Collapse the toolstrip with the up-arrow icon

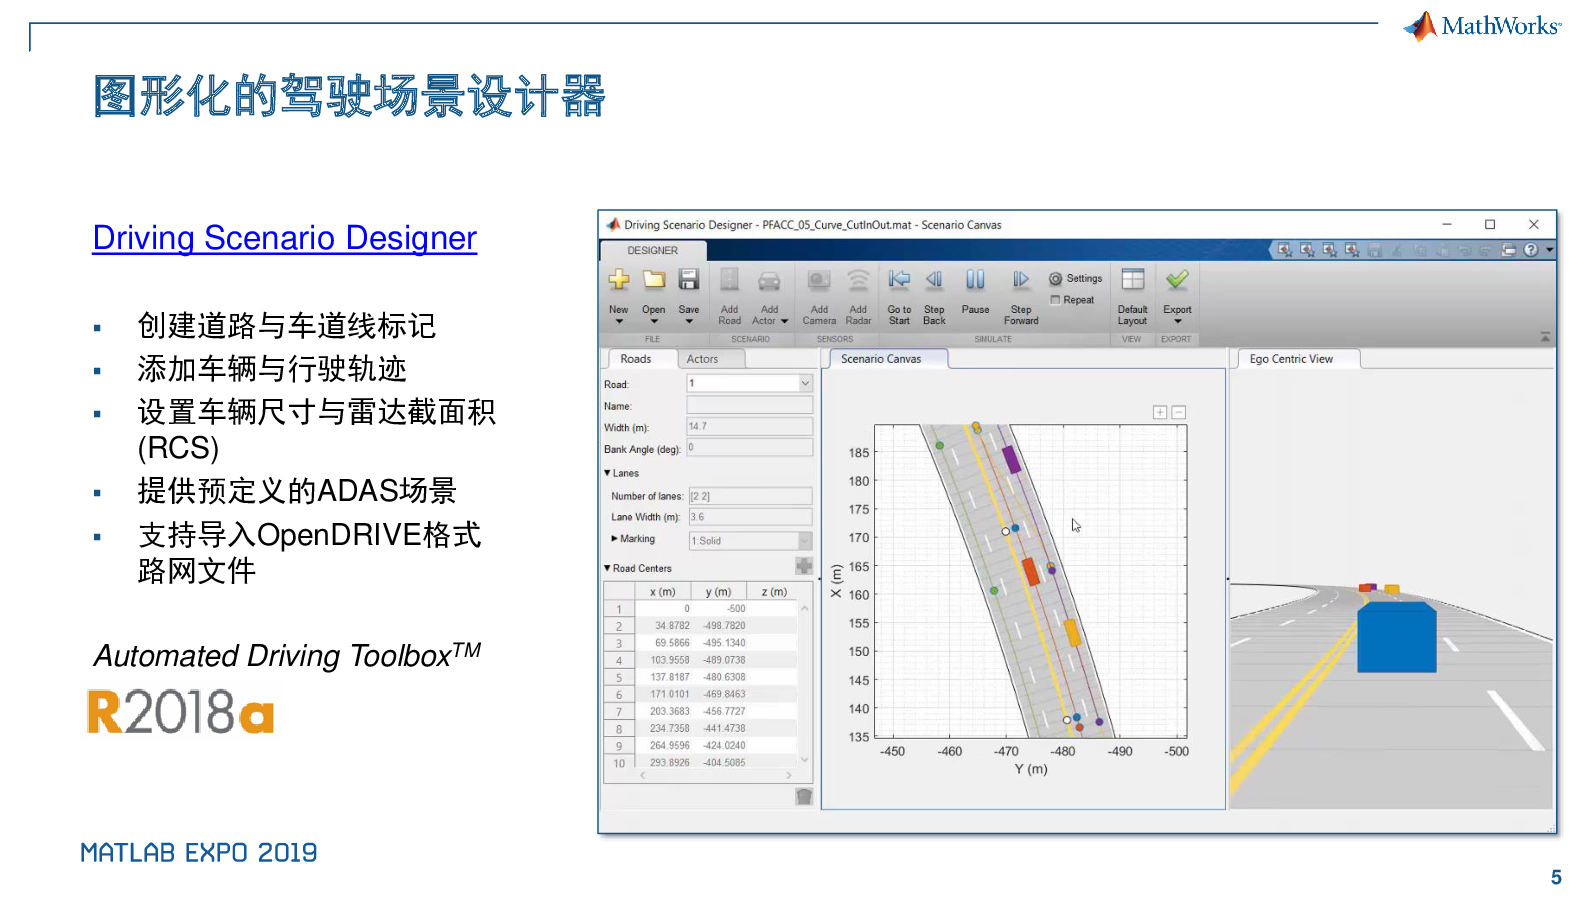click(1545, 337)
